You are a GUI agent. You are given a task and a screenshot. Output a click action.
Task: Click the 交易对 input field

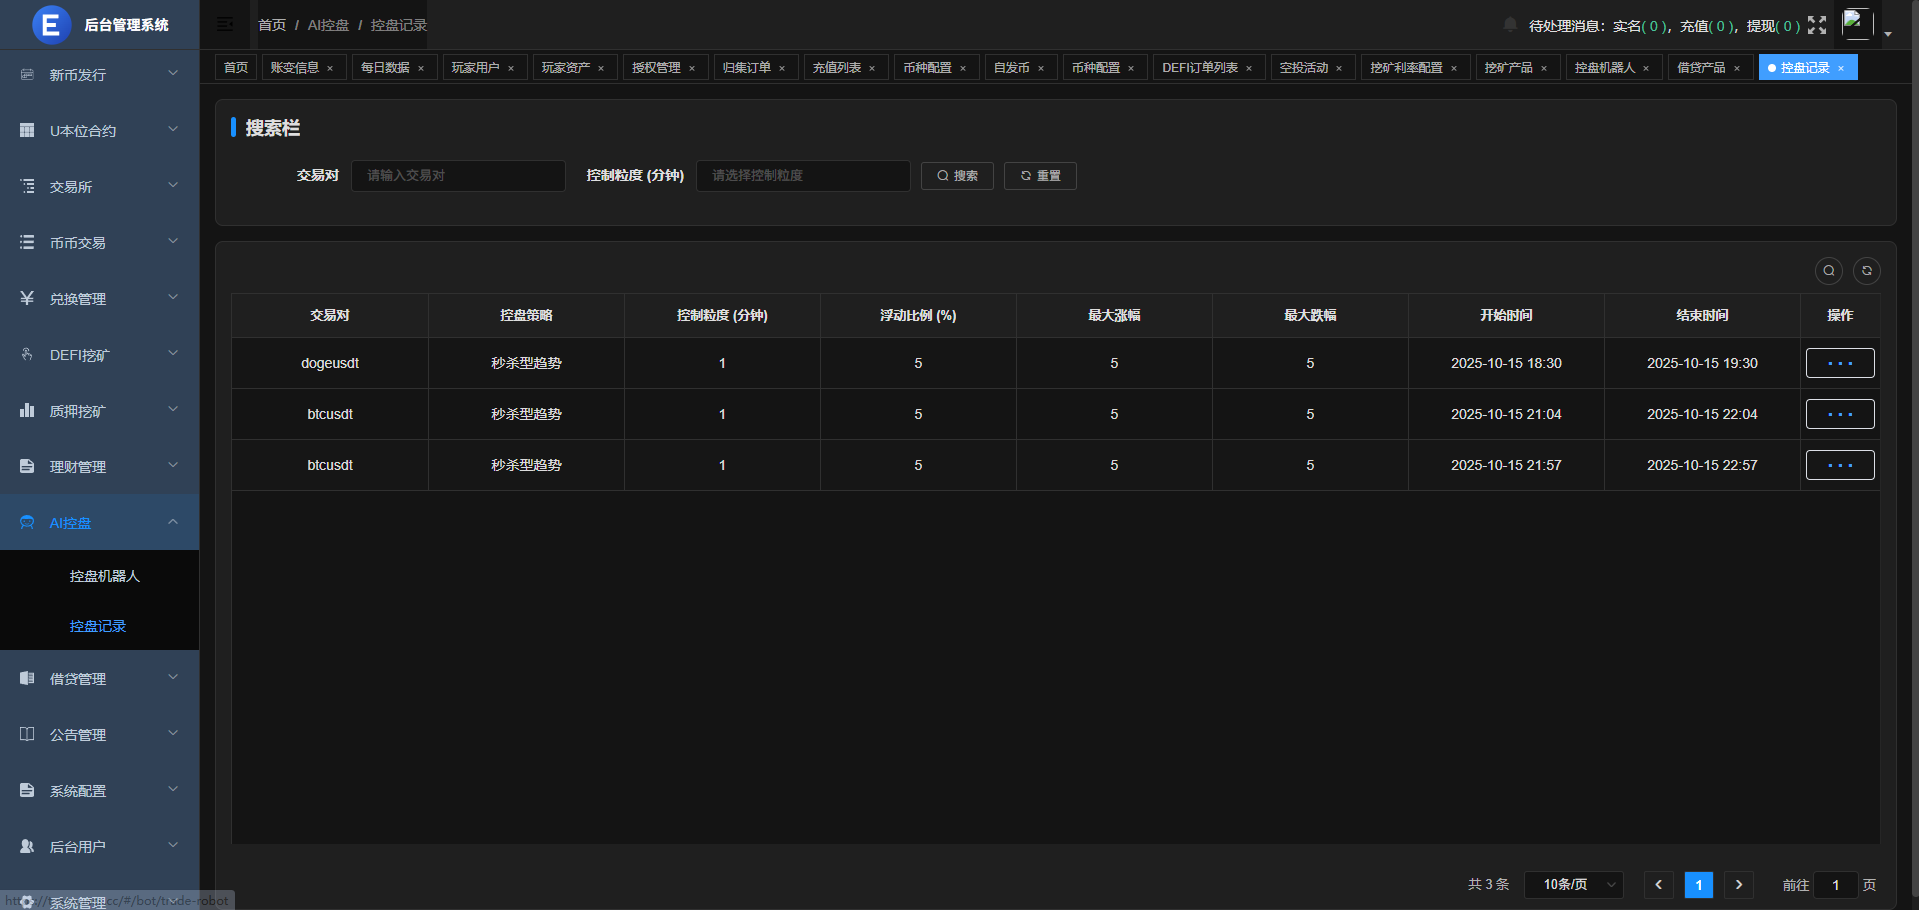pos(458,176)
